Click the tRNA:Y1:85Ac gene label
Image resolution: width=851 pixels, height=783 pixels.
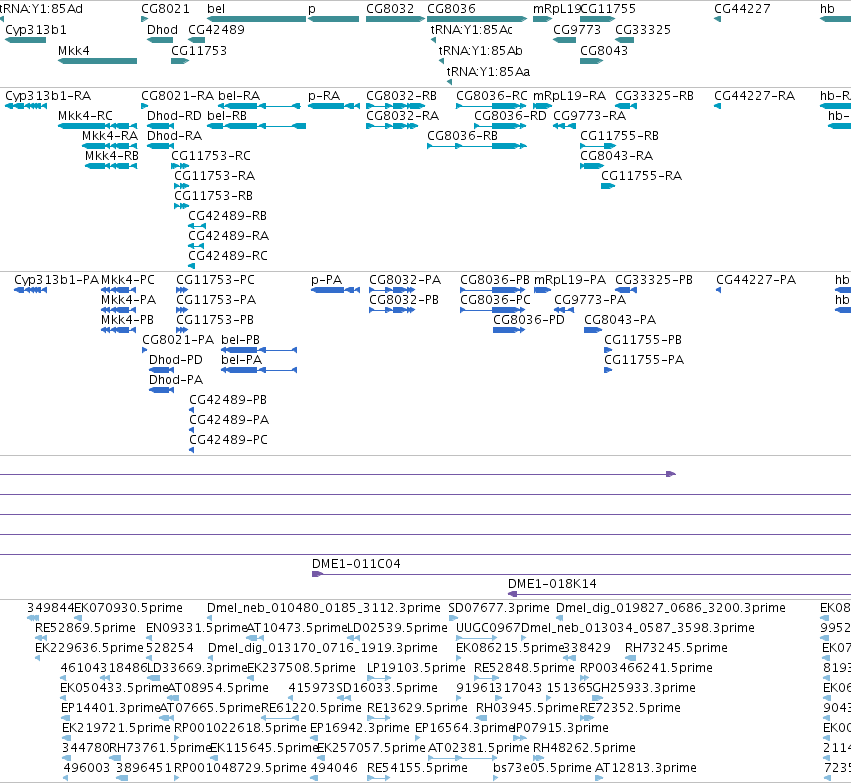(472, 30)
